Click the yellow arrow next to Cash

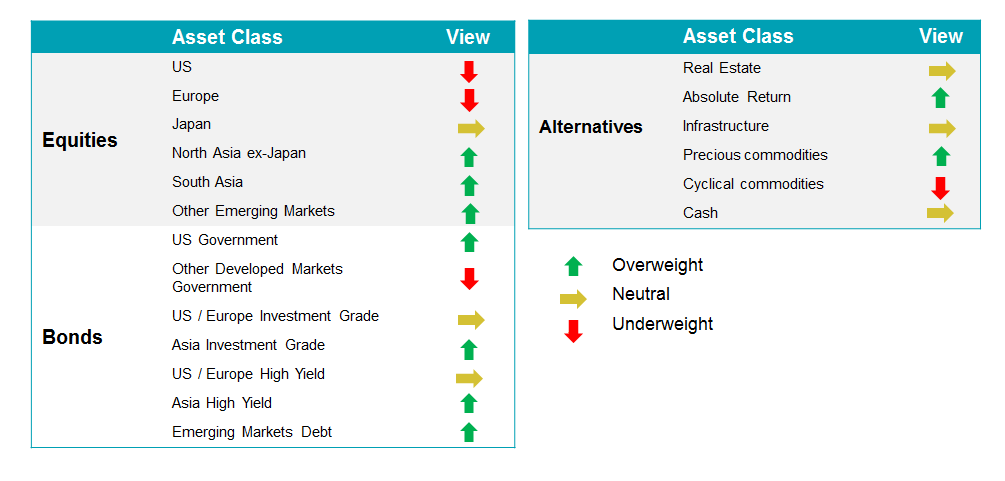tap(940, 213)
